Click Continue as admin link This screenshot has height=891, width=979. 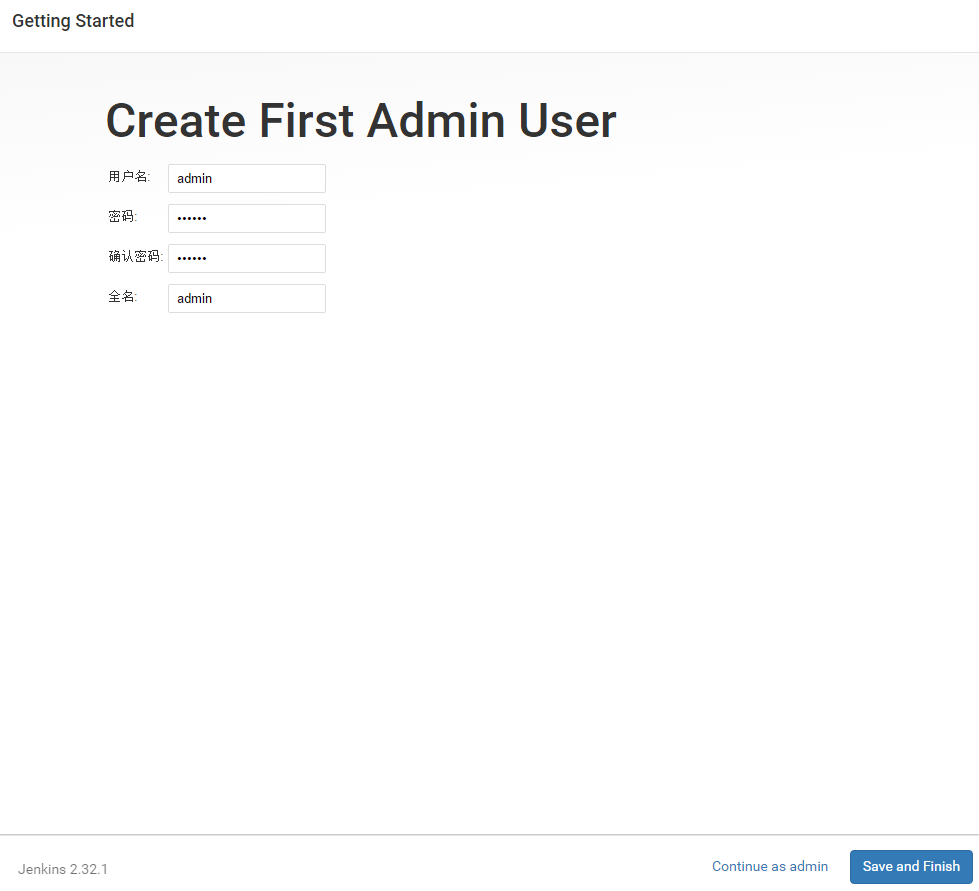[x=770, y=867]
